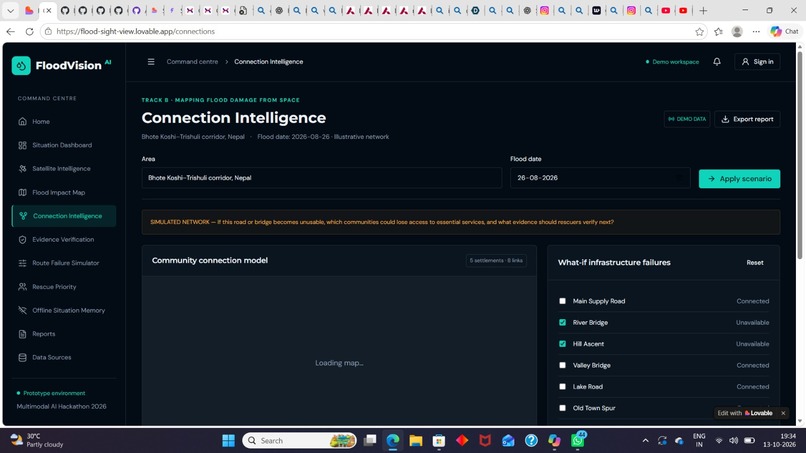This screenshot has height=453, width=806.
Task: Open browser settings ellipsis menu
Action: pyautogui.click(x=756, y=32)
